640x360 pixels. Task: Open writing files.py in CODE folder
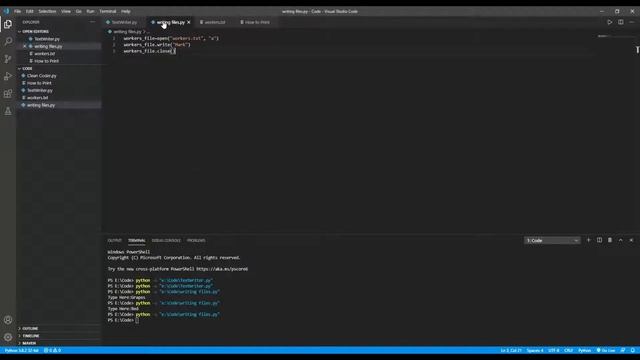tap(41, 105)
